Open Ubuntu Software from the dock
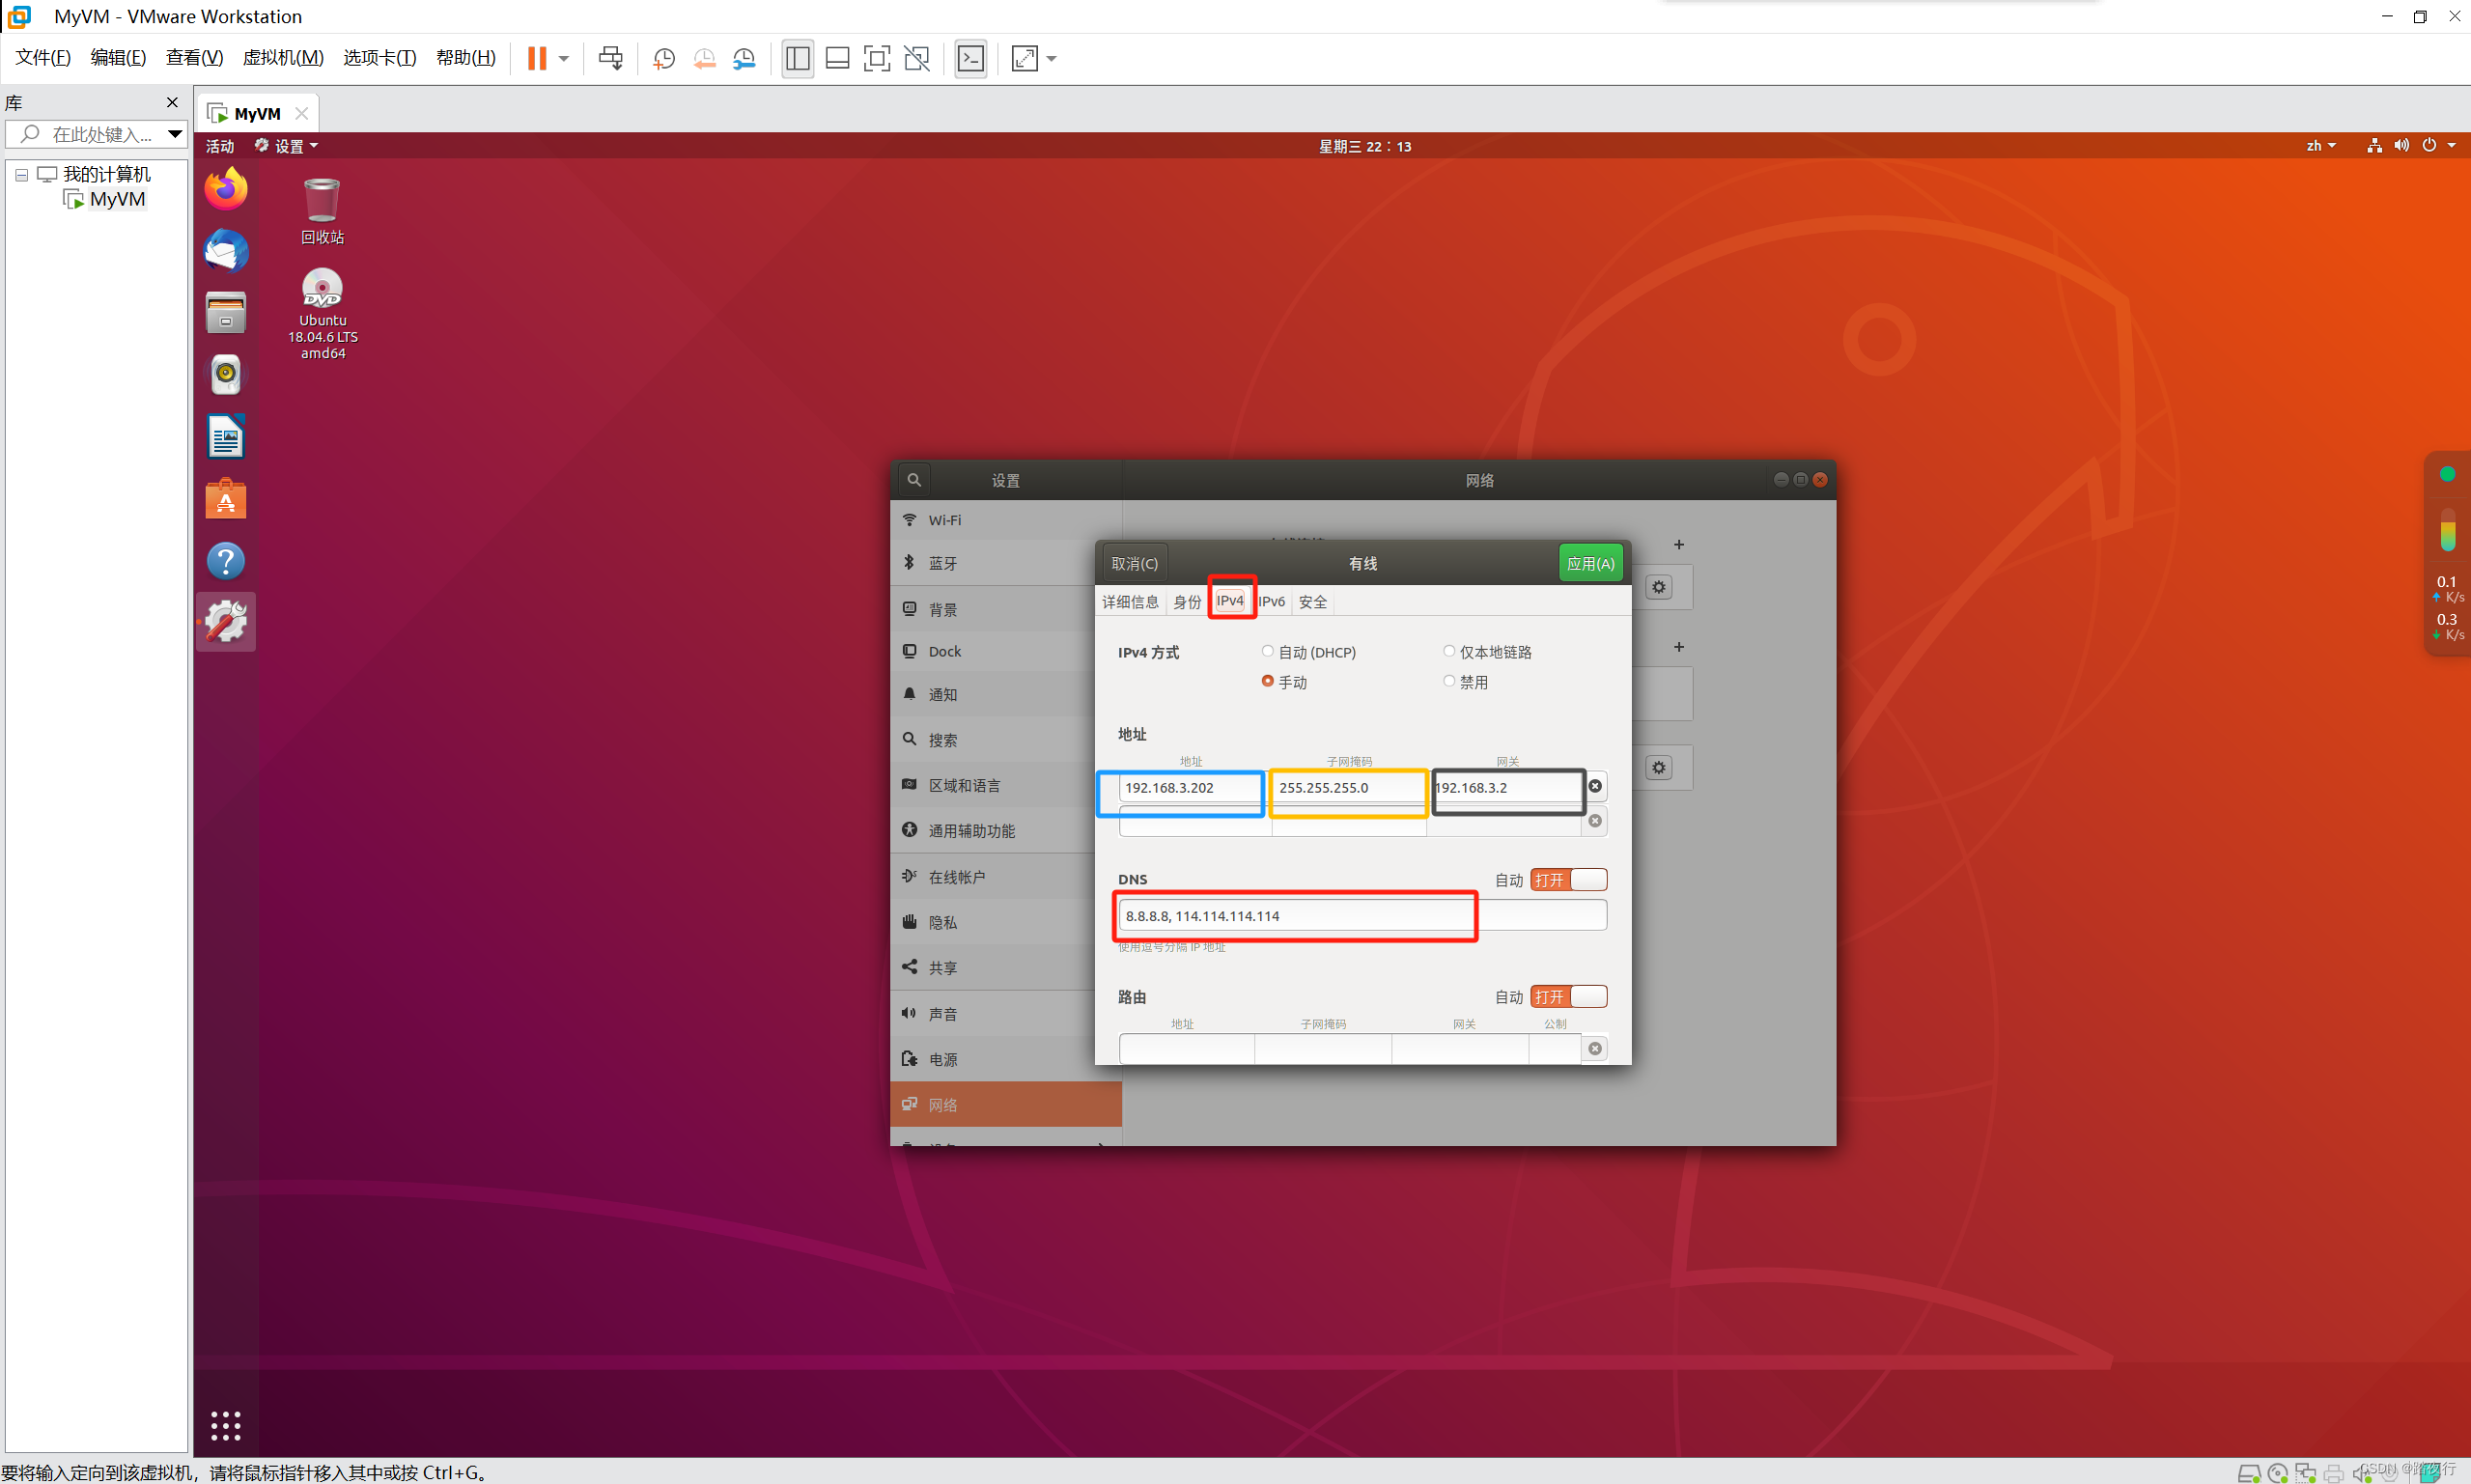This screenshot has width=2471, height=1484. pos(226,498)
